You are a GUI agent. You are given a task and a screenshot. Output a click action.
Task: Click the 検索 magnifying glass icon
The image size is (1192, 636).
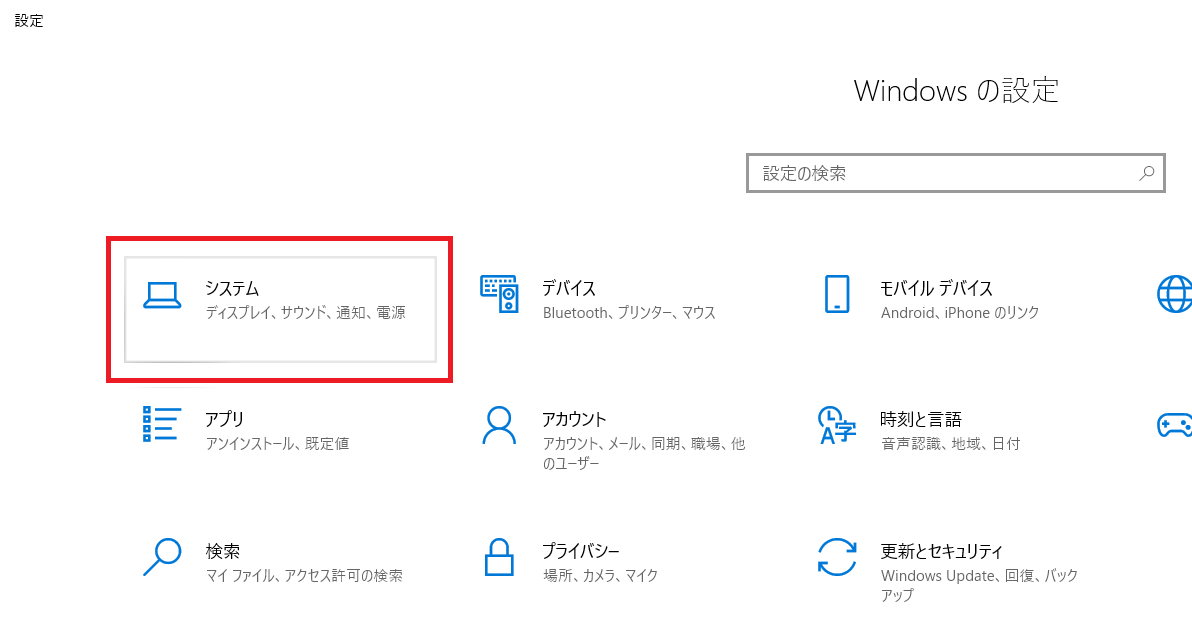tap(162, 558)
